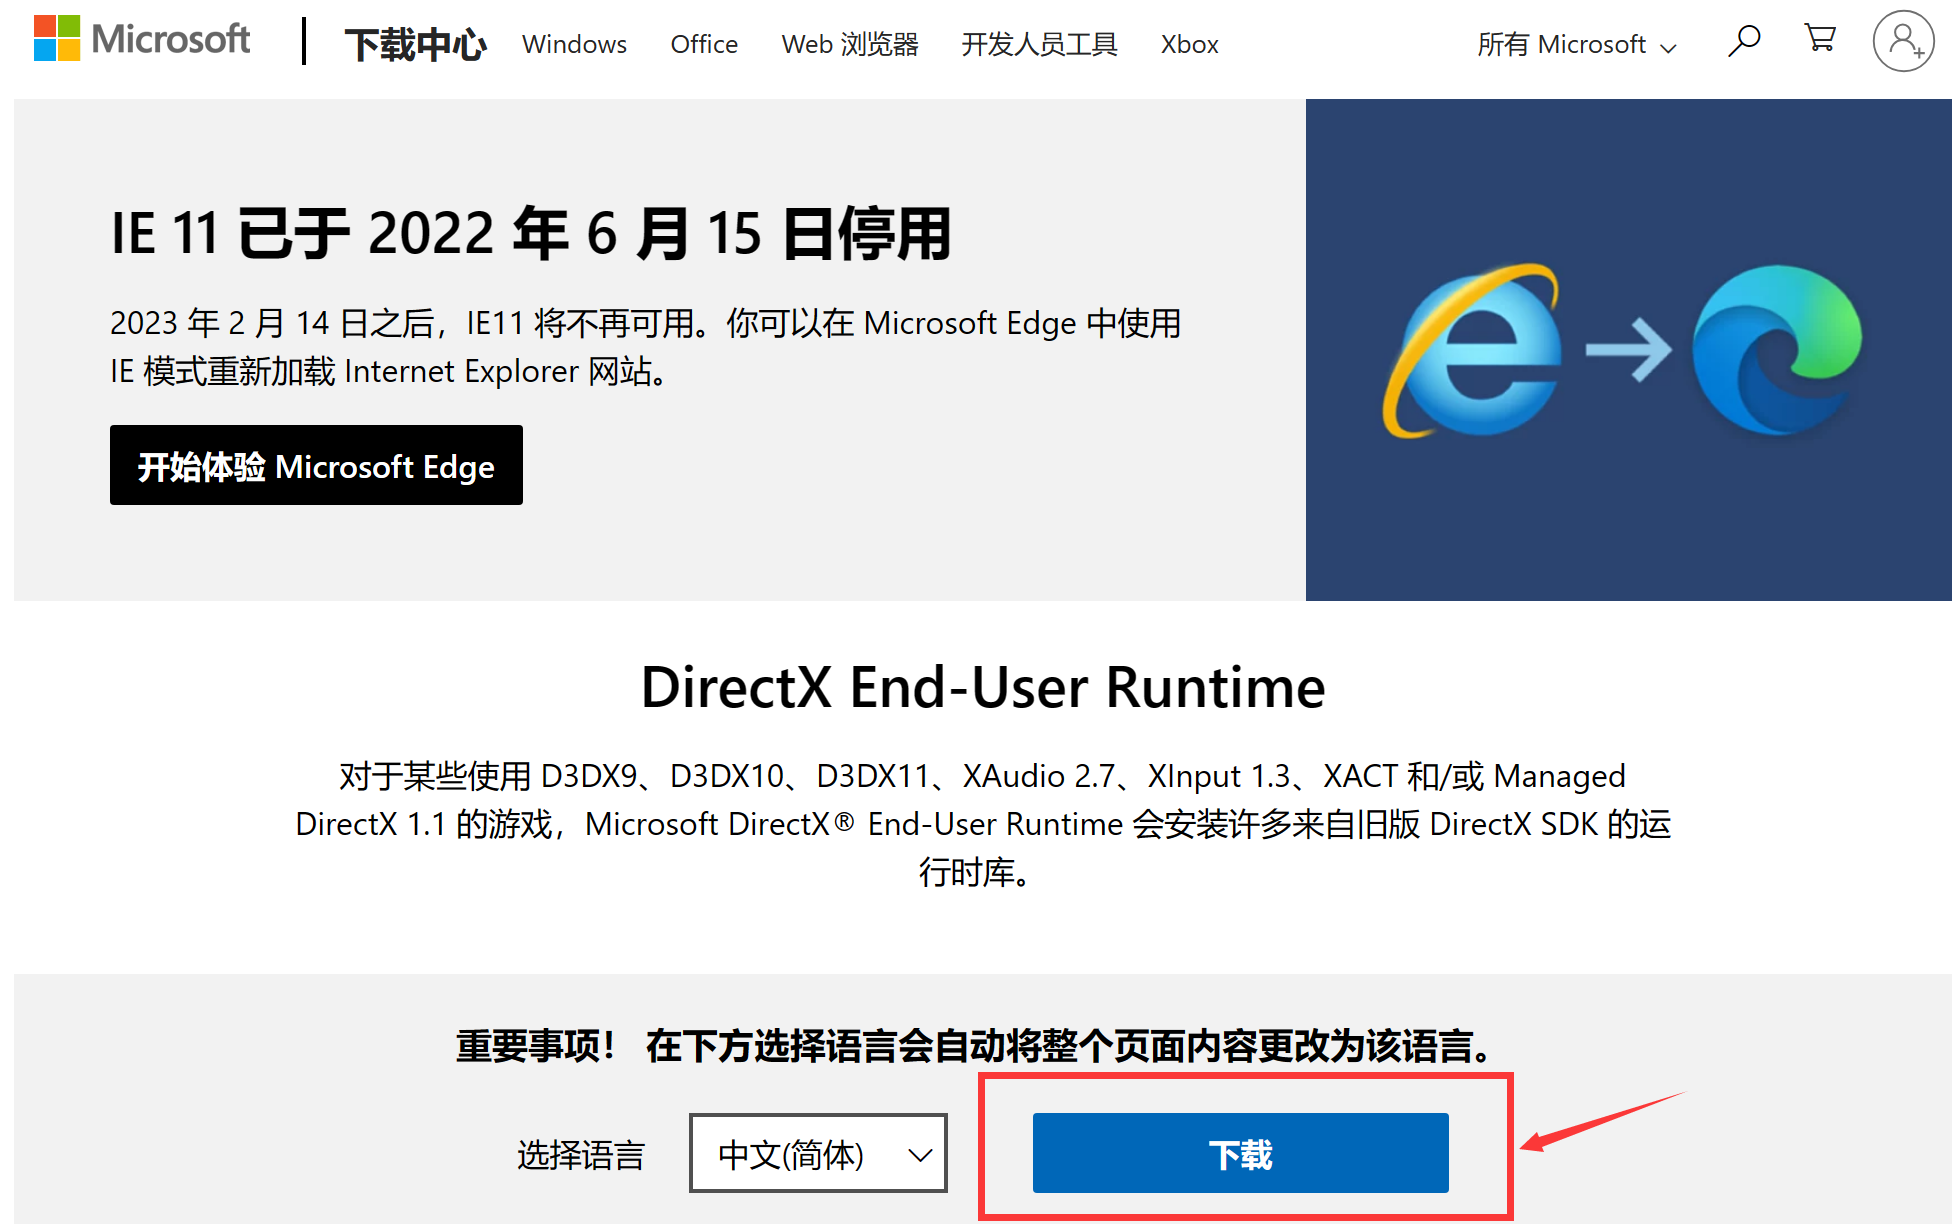Click the account profile icon

1903,42
